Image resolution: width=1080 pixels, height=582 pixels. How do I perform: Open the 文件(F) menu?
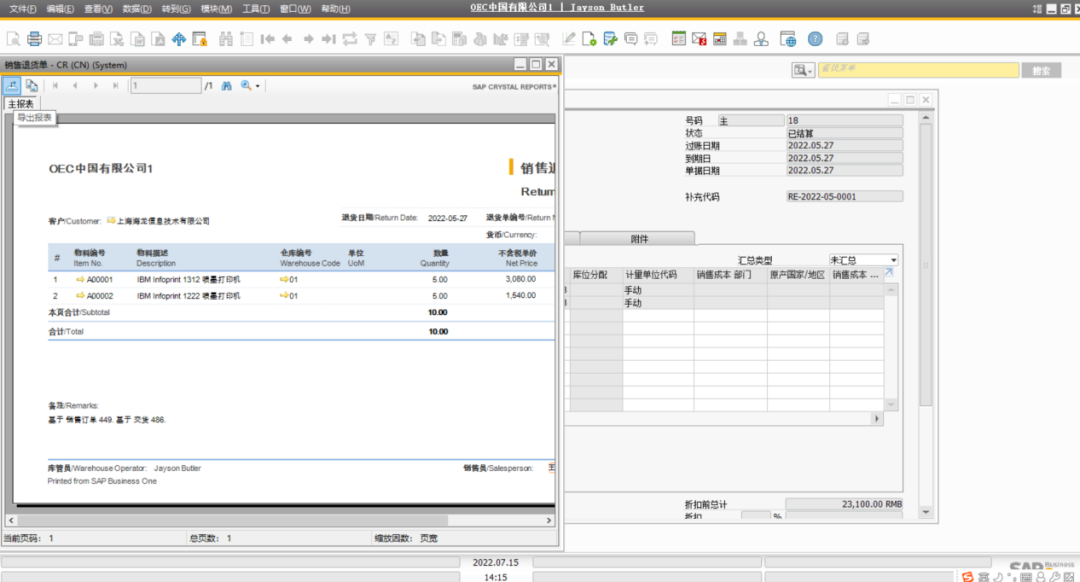(22, 8)
